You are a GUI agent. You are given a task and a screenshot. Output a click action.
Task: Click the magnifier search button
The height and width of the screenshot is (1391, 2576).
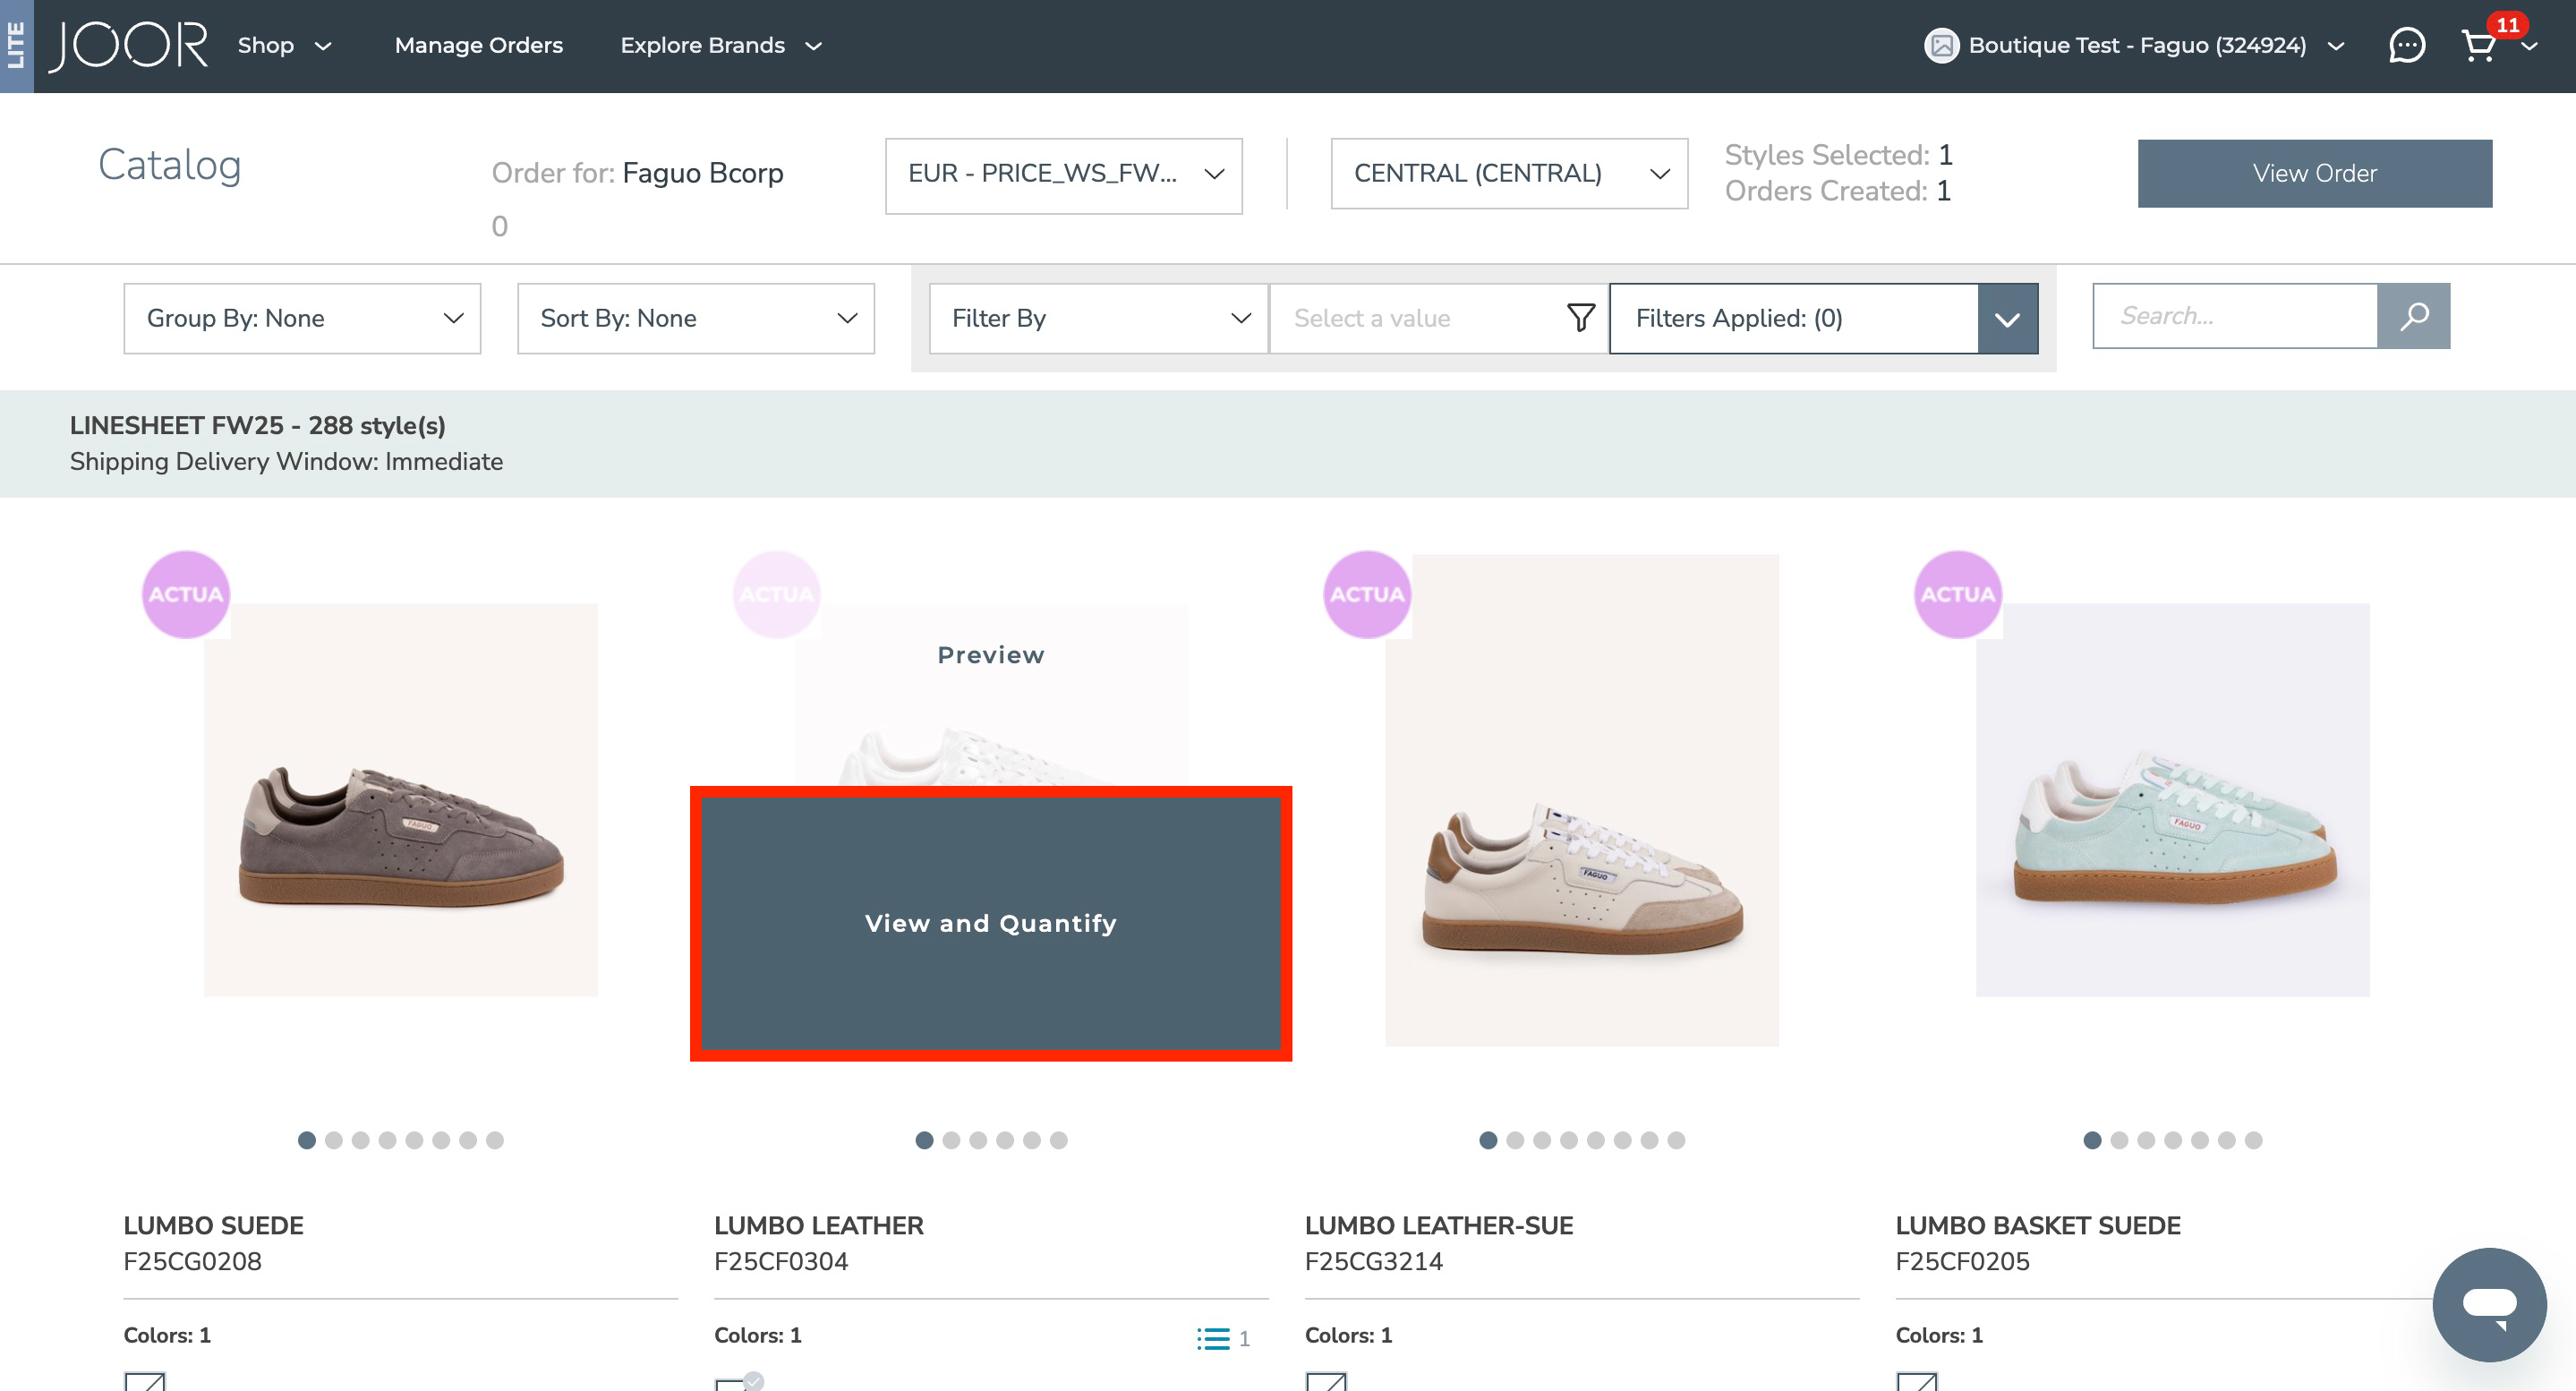coord(2413,316)
